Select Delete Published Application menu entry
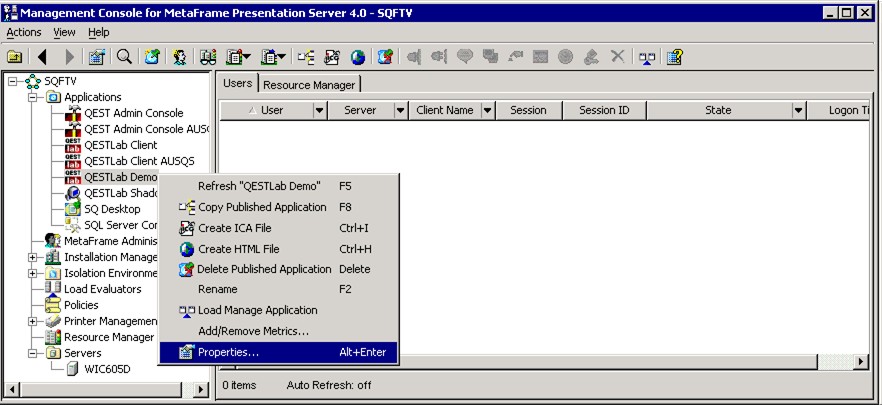This screenshot has width=882, height=405. (264, 269)
